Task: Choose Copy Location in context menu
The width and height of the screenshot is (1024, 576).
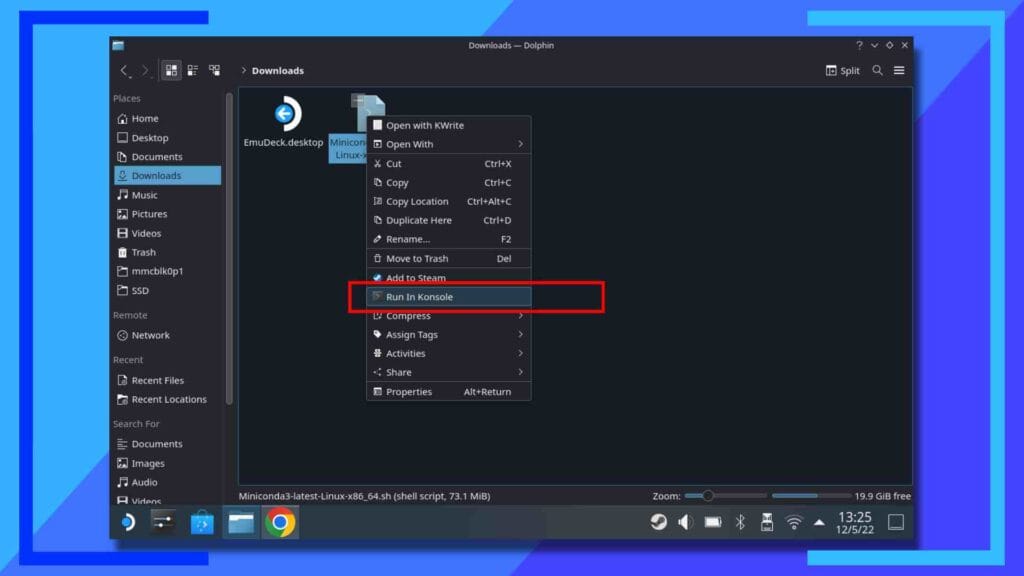Action: pos(449,202)
